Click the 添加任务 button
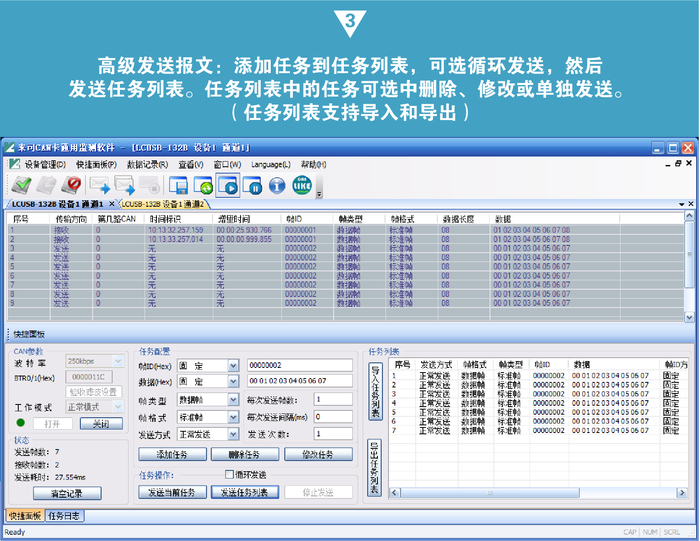Screen dimensions: 700x541 (x=172, y=454)
